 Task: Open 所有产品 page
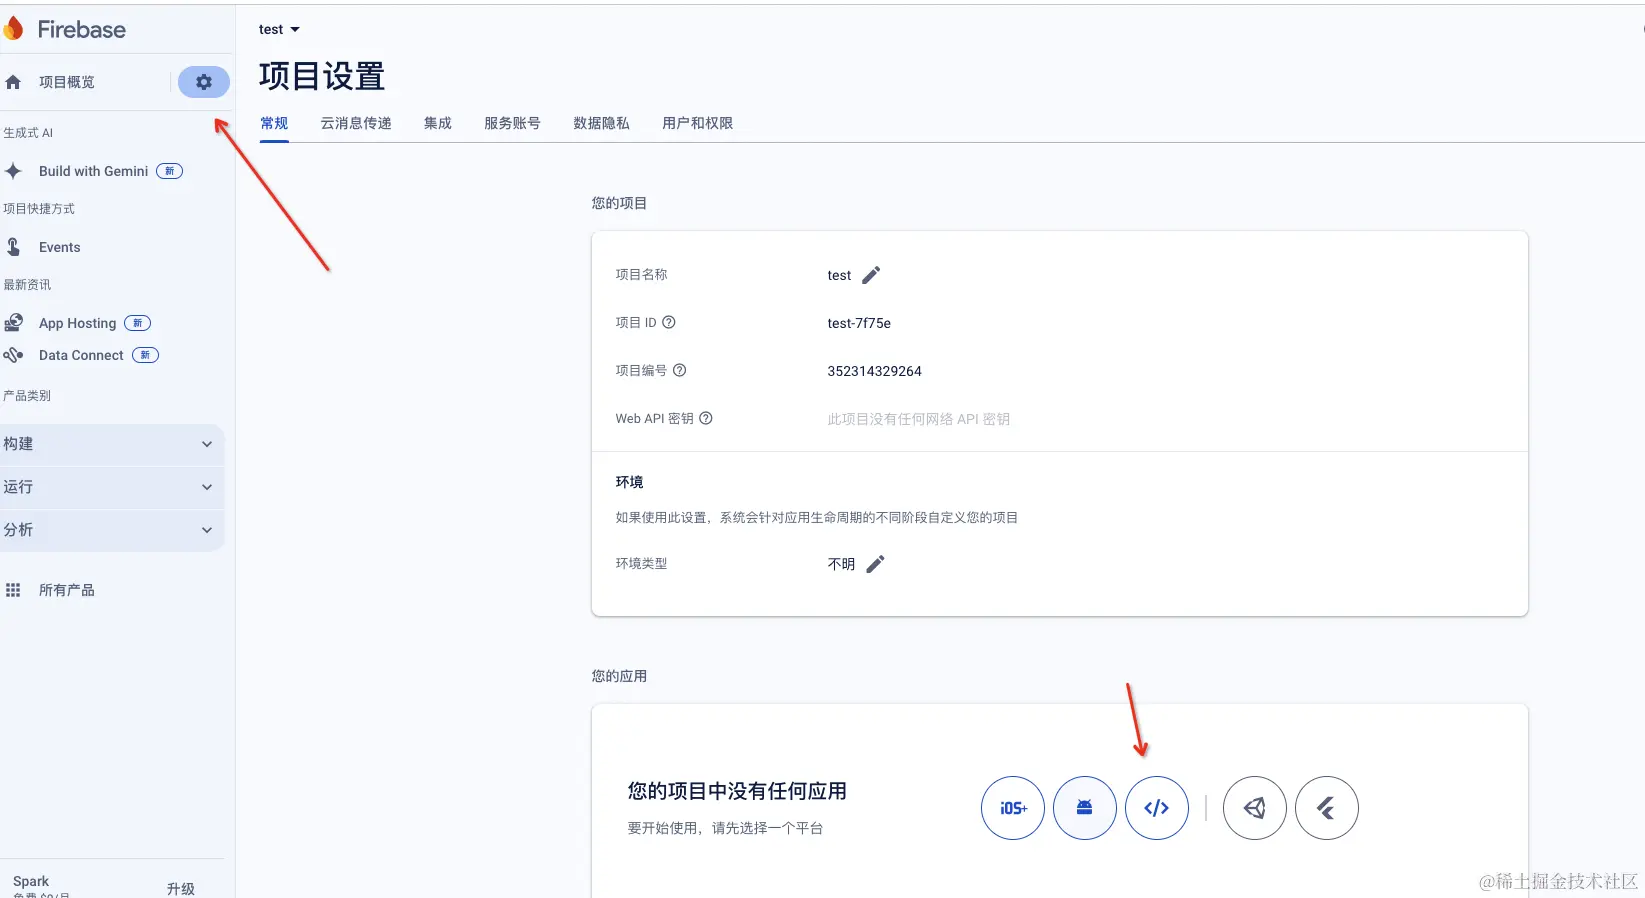pyautogui.click(x=67, y=590)
